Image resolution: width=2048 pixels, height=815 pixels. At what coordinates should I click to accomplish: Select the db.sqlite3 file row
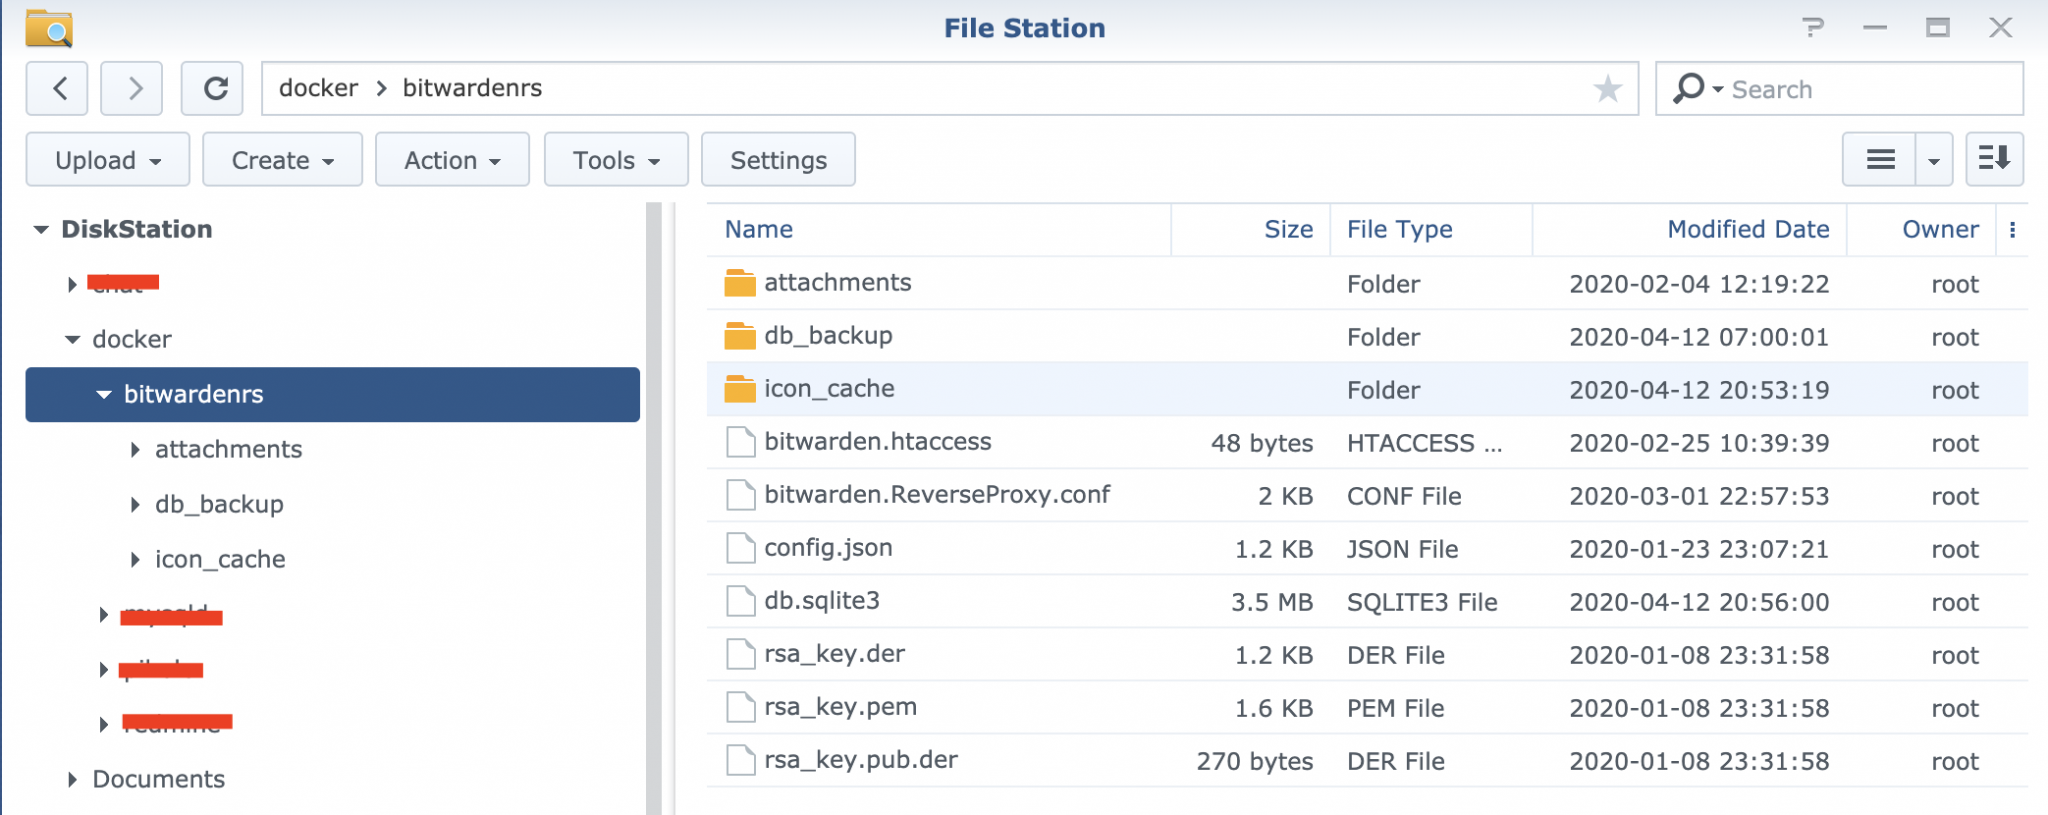1000,602
